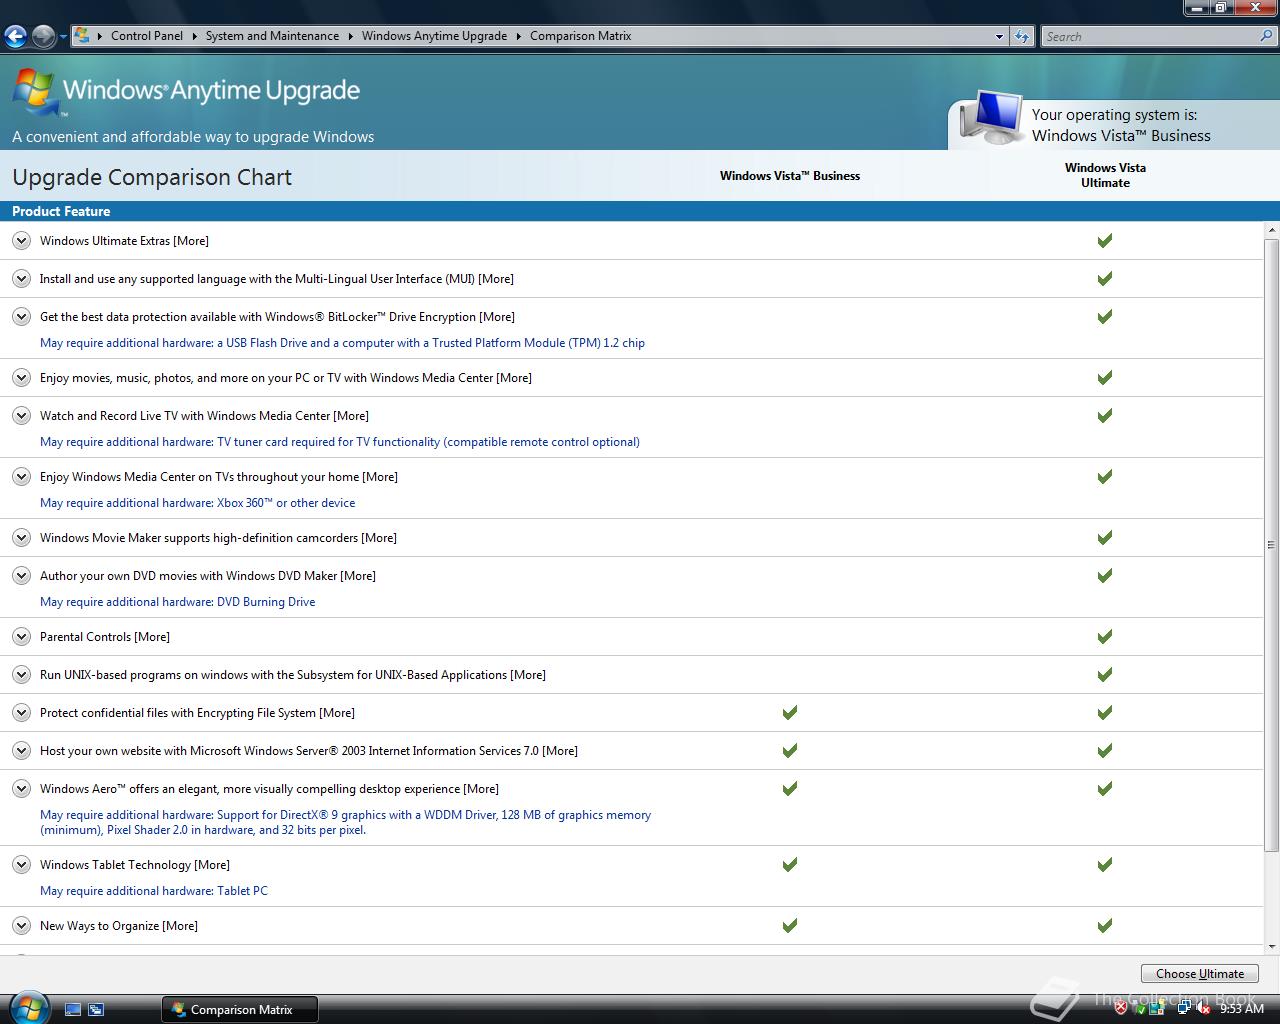Open dropdown arrow after Windows Anytime Upgrade breadcrumb
Viewport: 1280px width, 1024px height.
pyautogui.click(x=519, y=36)
